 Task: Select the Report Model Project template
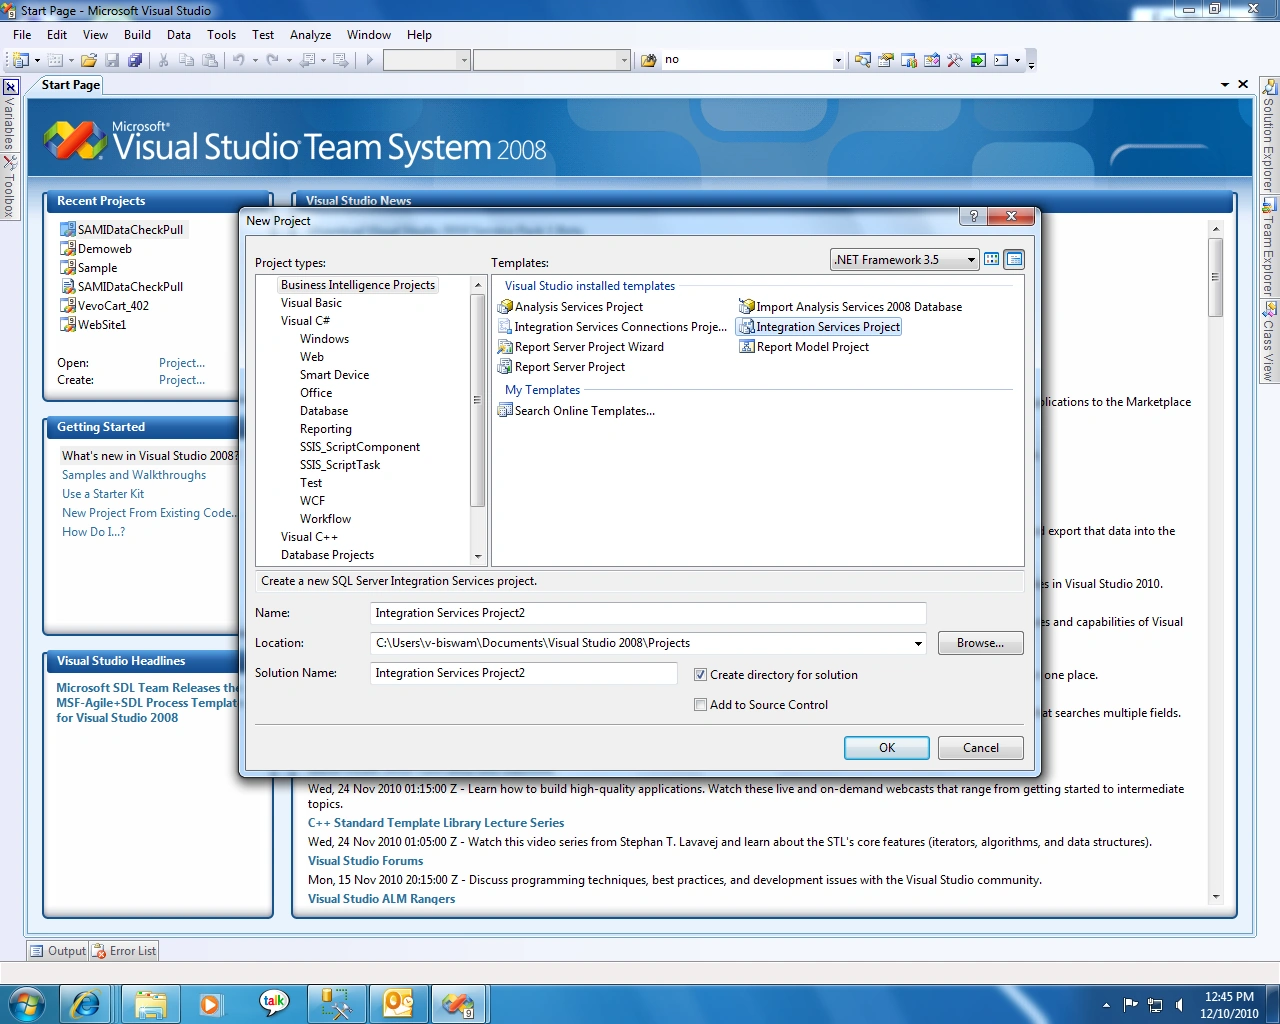[804, 347]
